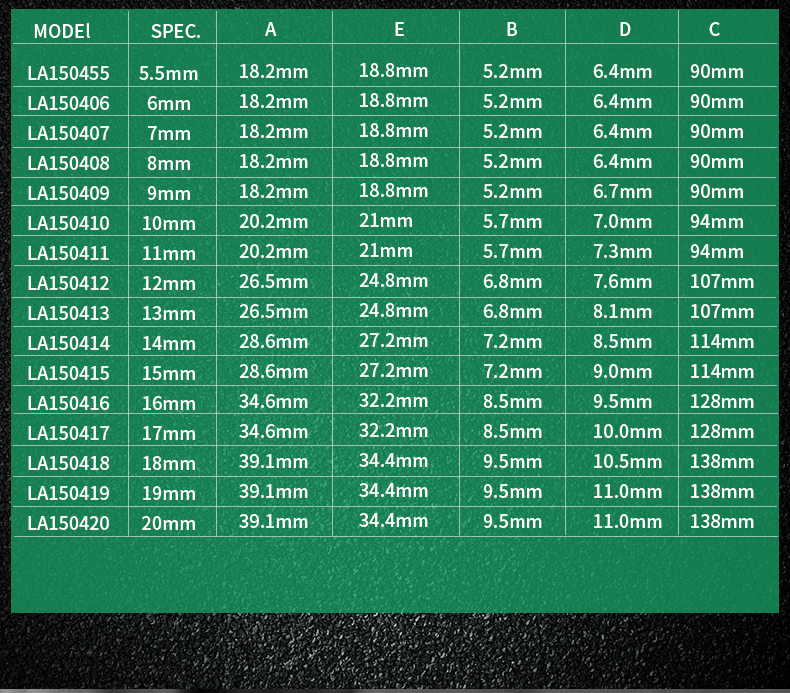Click the MODEL column header
Viewport: 790px width, 693px height.
pos(62,31)
